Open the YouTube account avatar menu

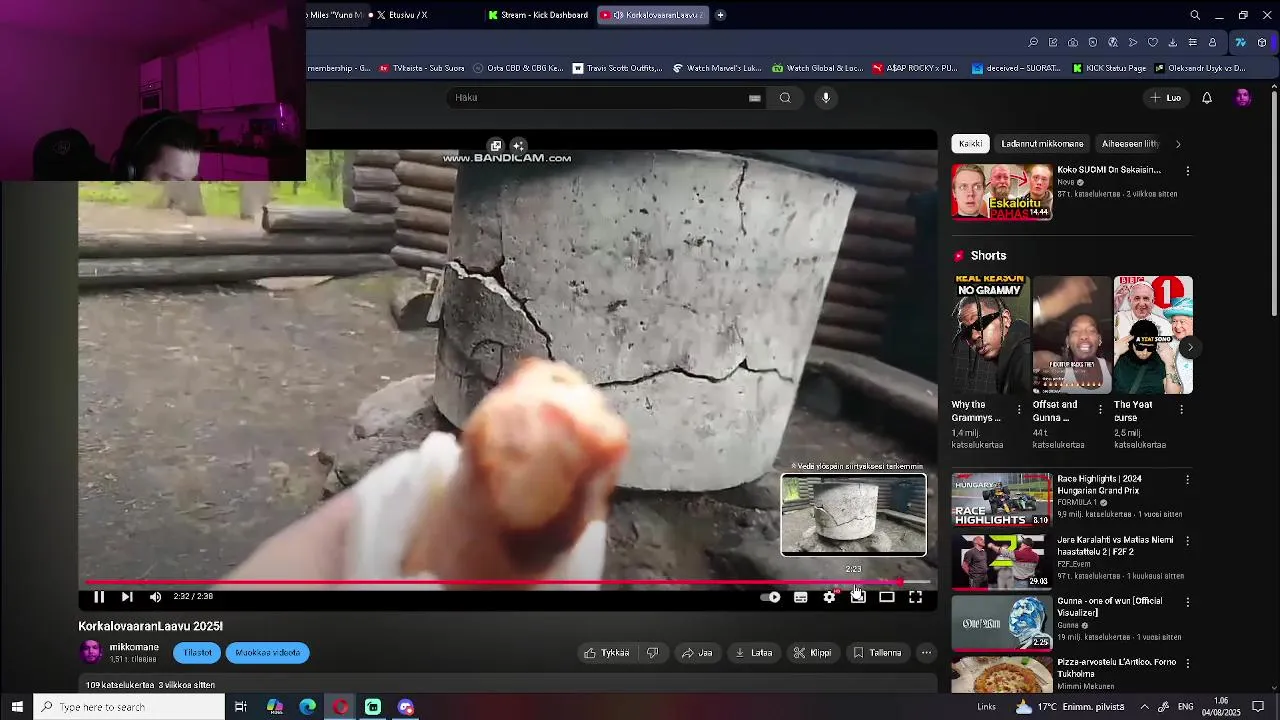(x=1243, y=98)
